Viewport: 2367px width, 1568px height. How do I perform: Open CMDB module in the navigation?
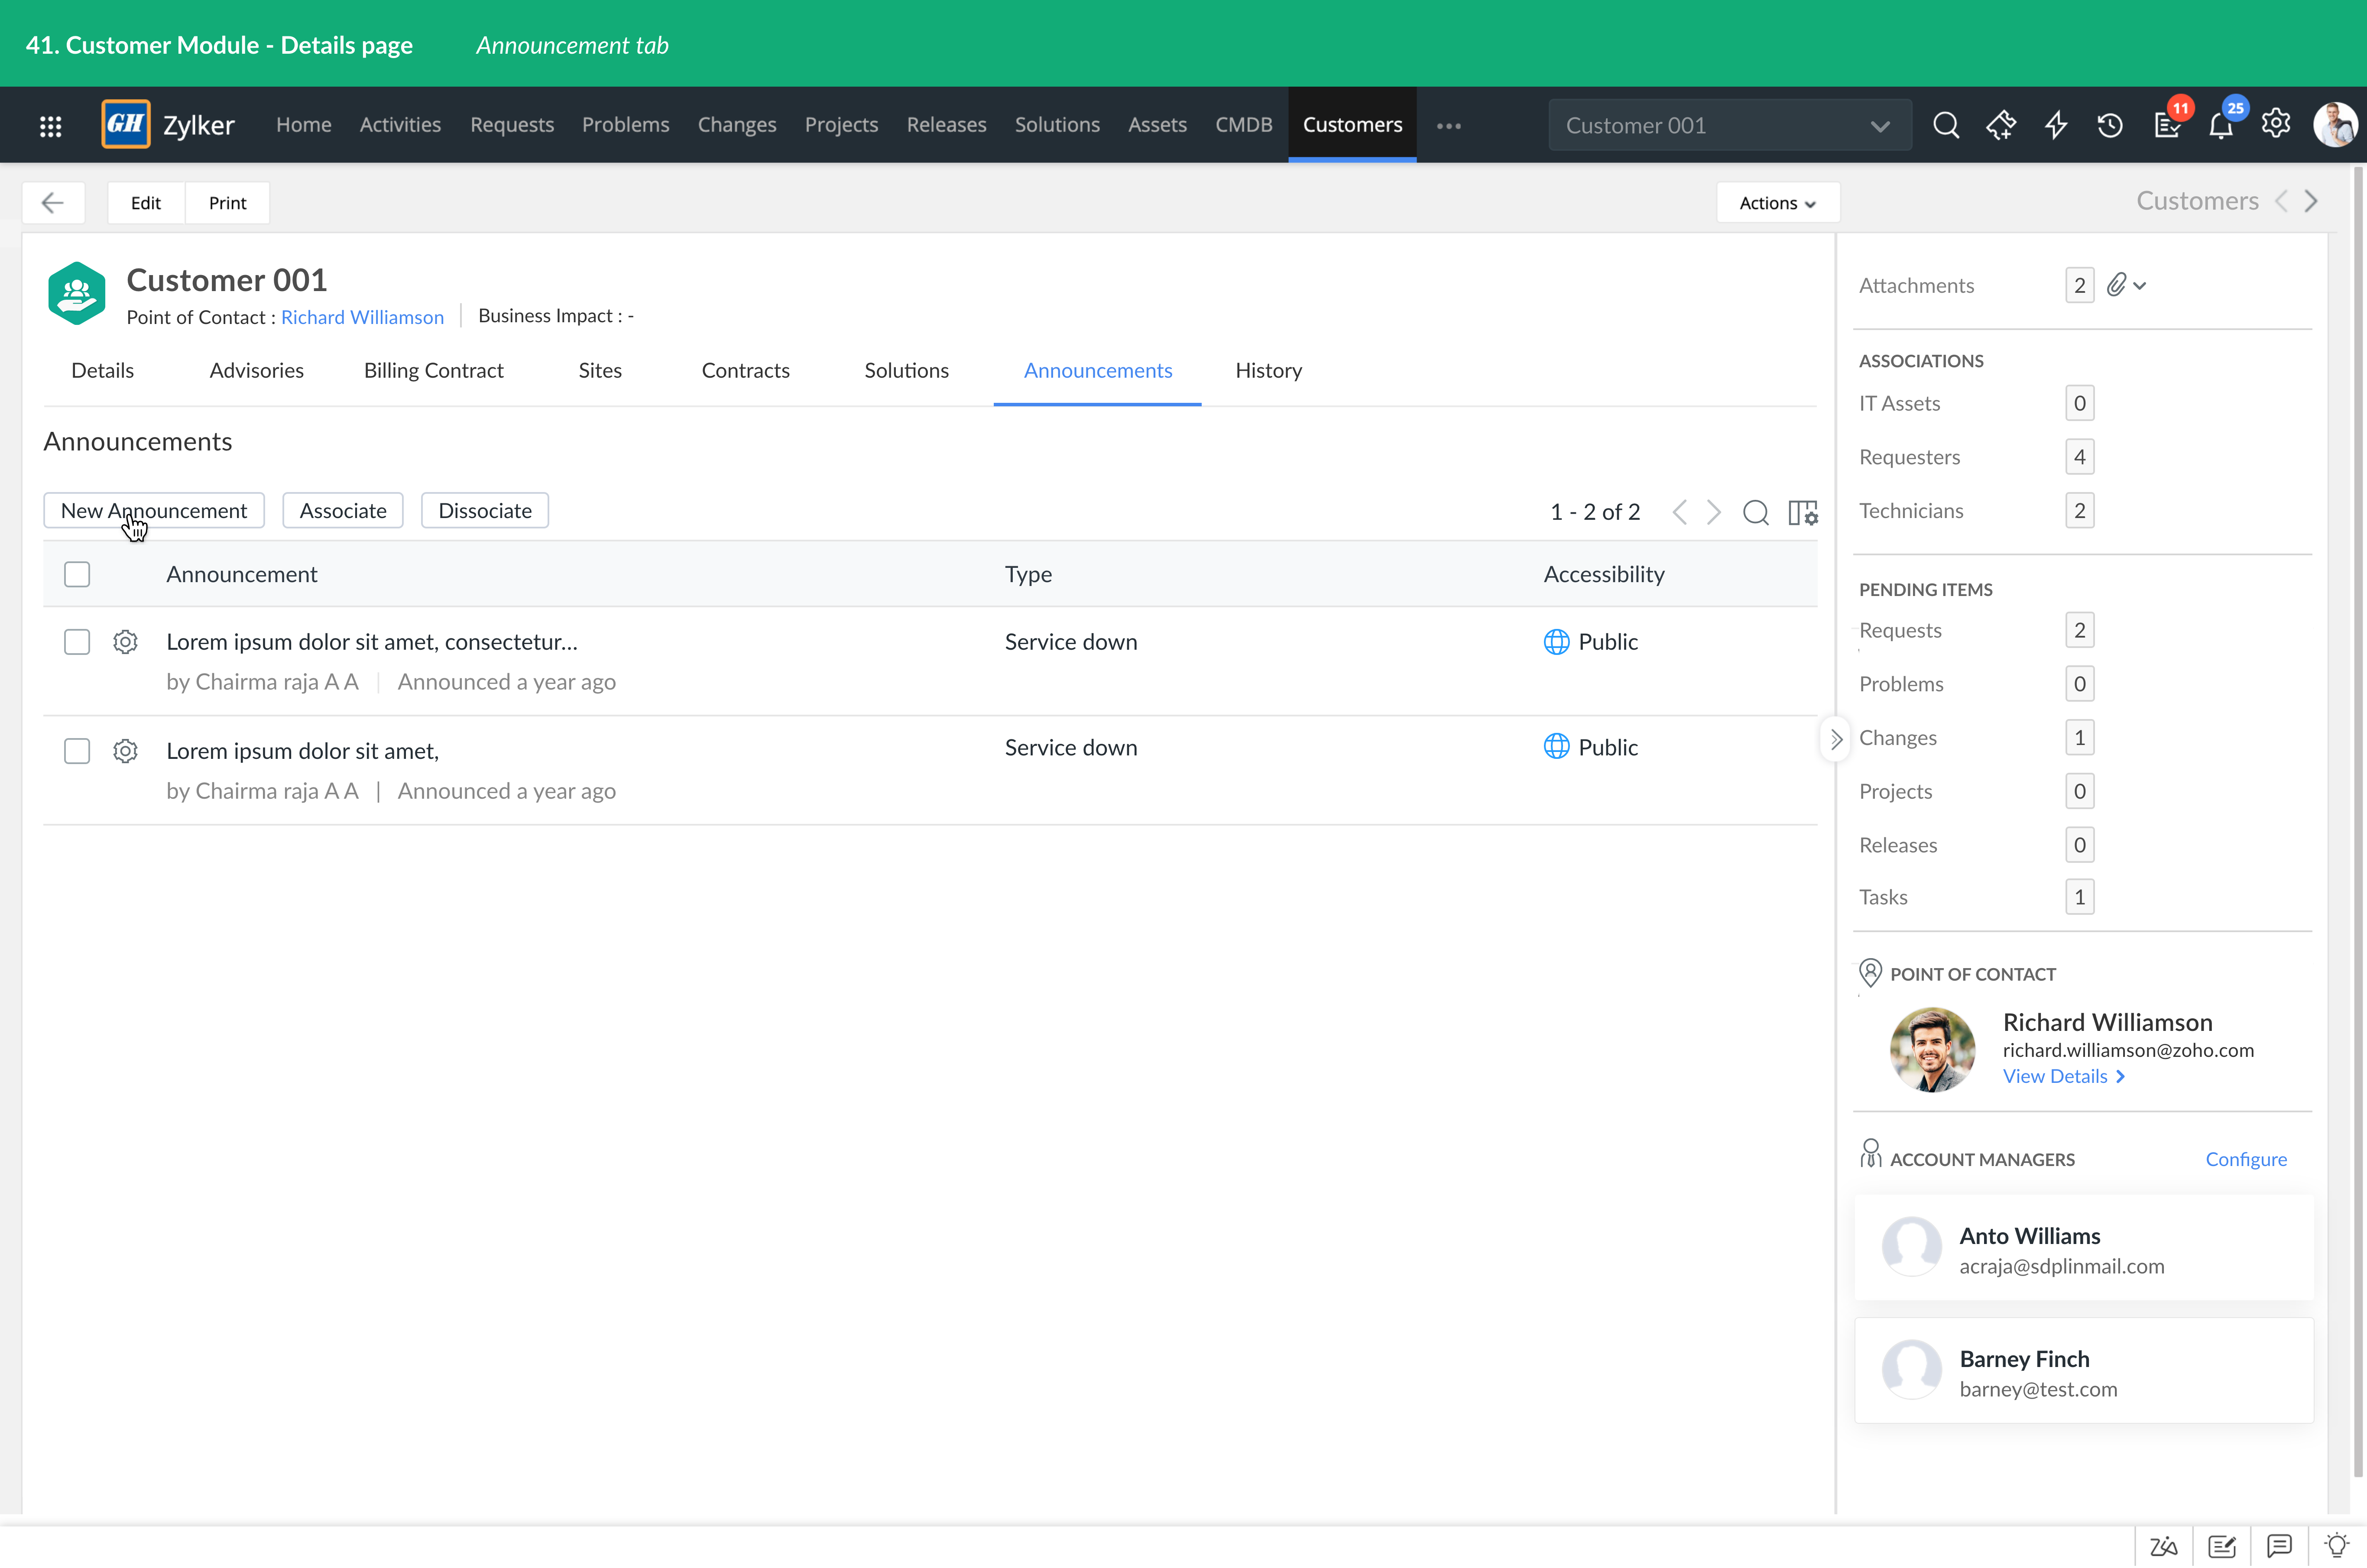point(1244,125)
